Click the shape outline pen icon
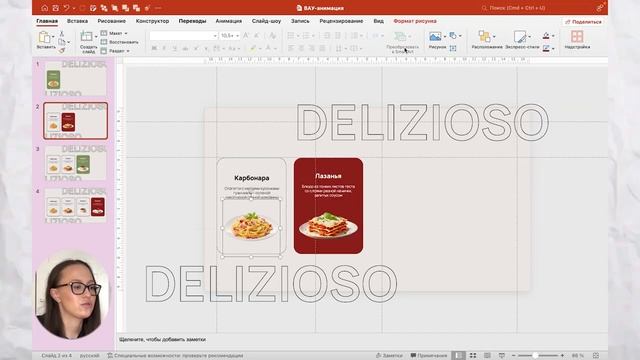640x360 pixels. point(546,48)
